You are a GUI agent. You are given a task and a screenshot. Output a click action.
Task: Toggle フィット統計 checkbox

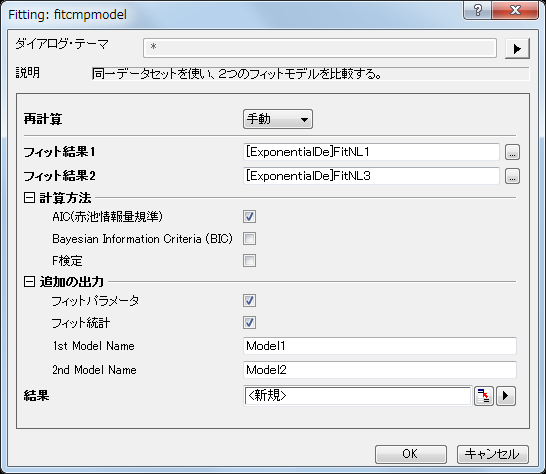tap(249, 323)
